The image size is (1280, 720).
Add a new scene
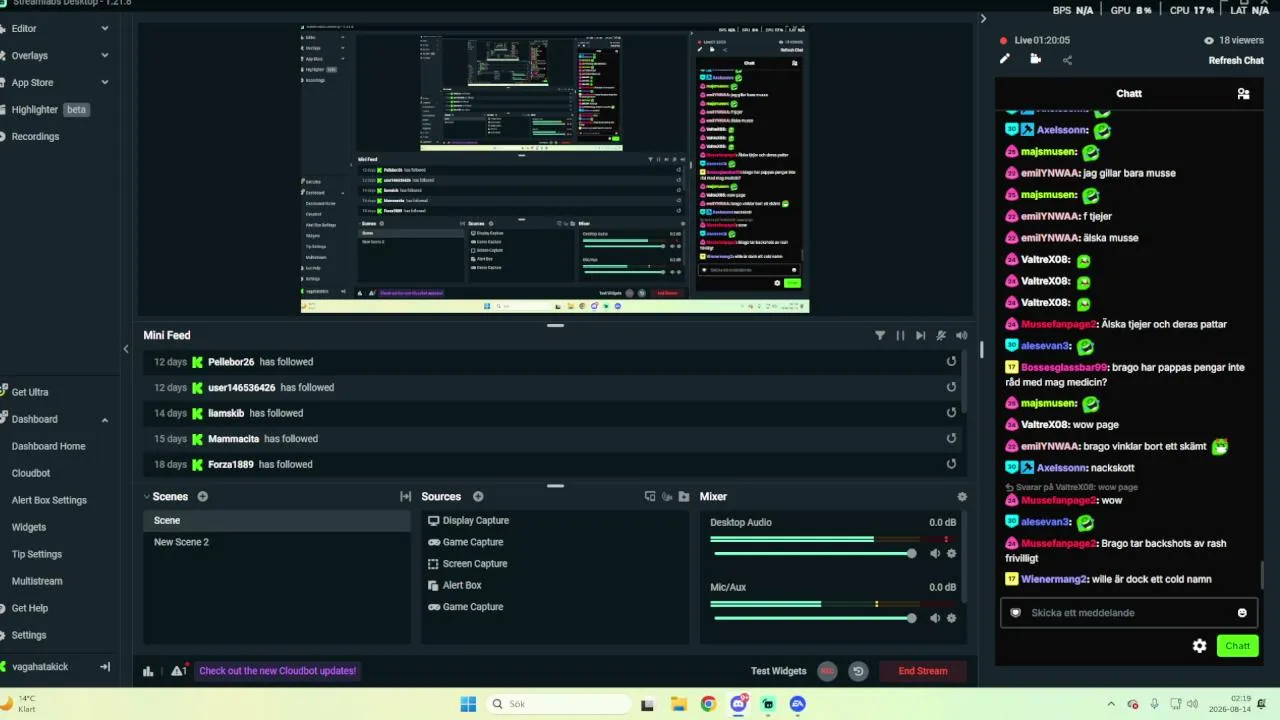click(203, 497)
